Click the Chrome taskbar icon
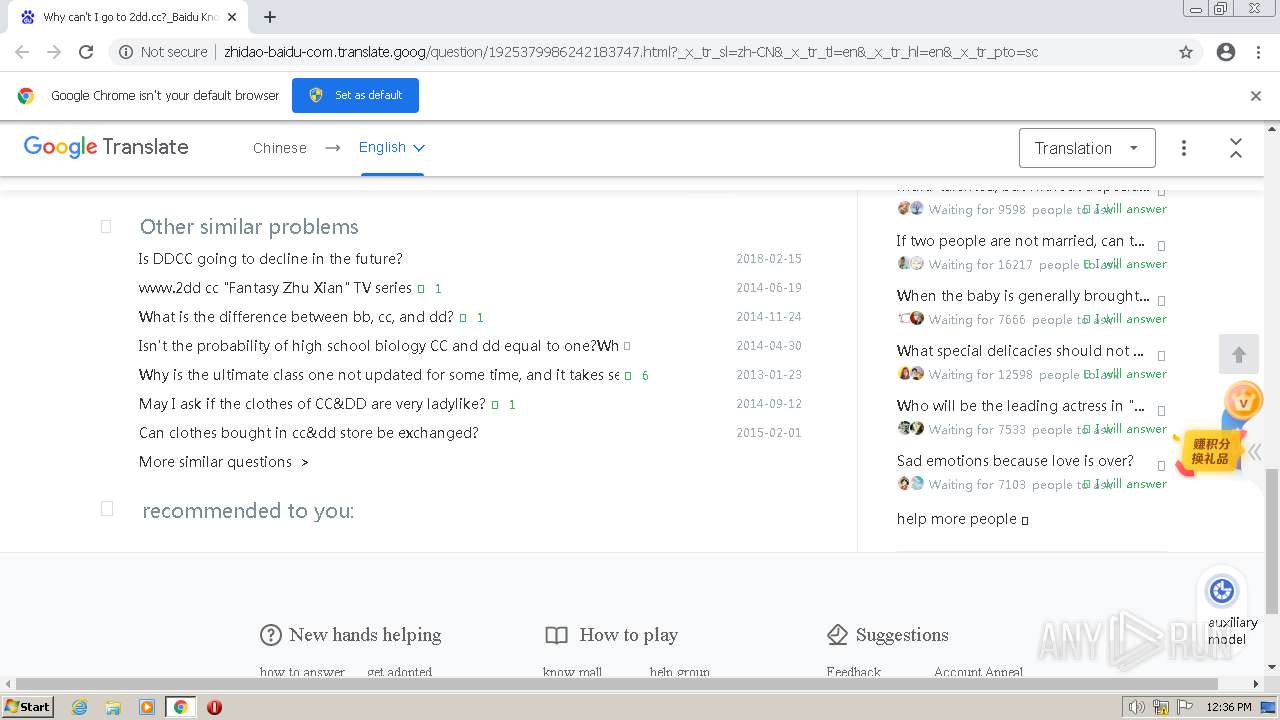 point(180,707)
